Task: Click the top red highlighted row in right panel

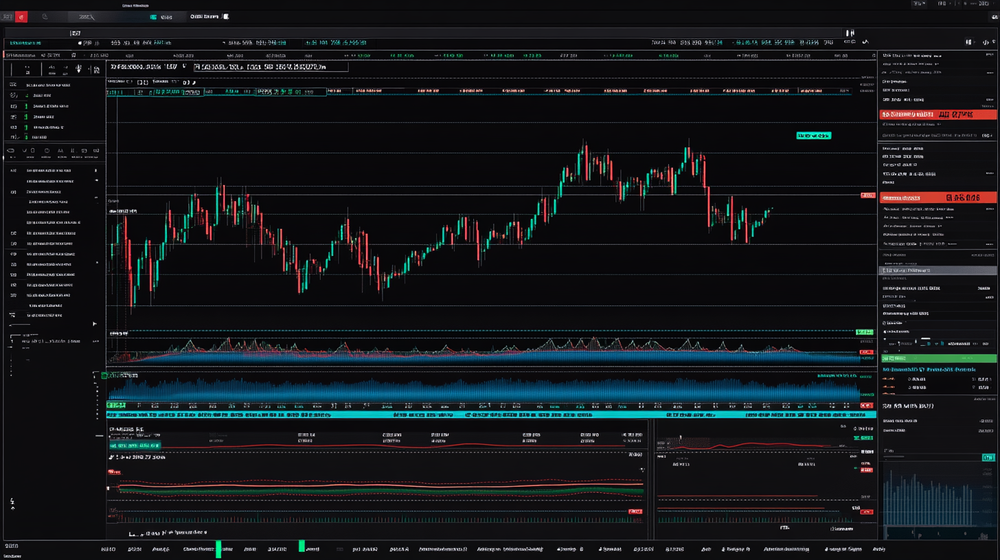Action: coord(938,115)
